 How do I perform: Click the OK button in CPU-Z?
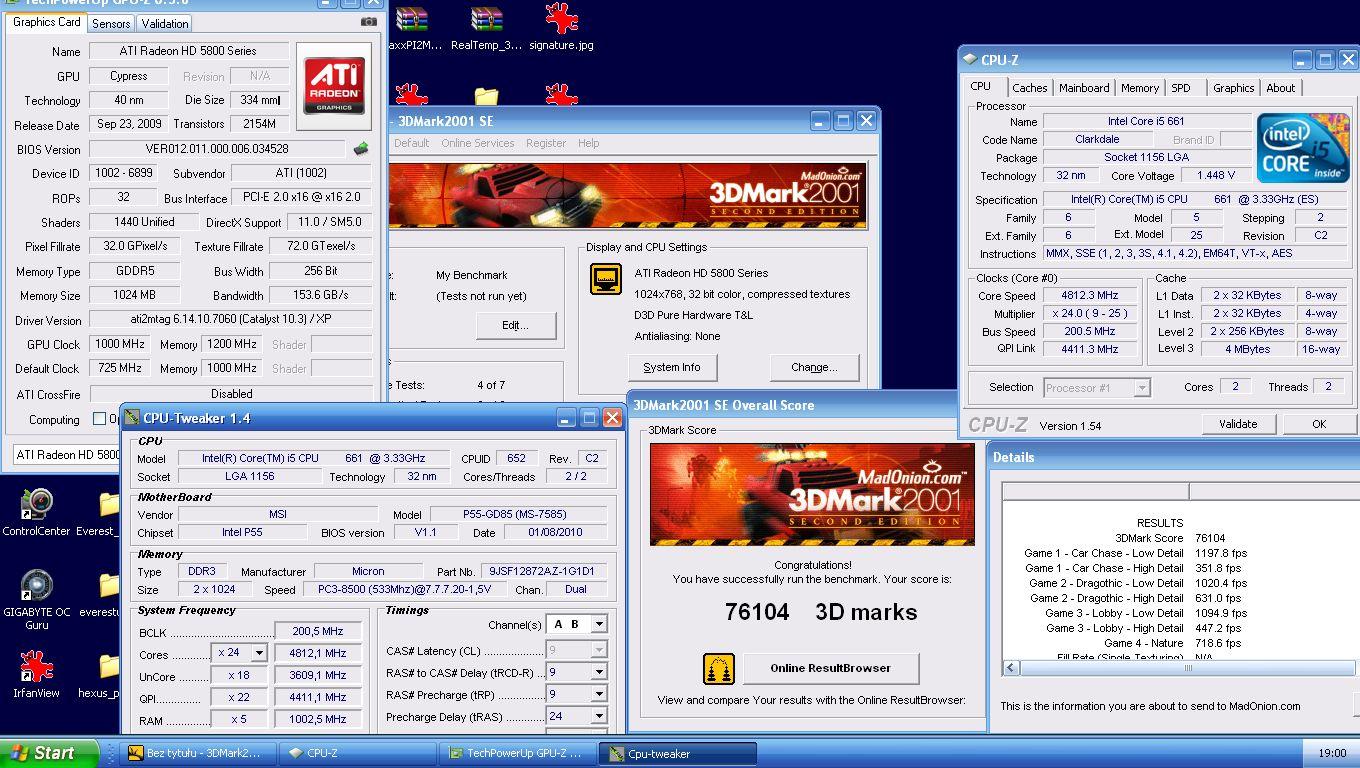point(1319,424)
